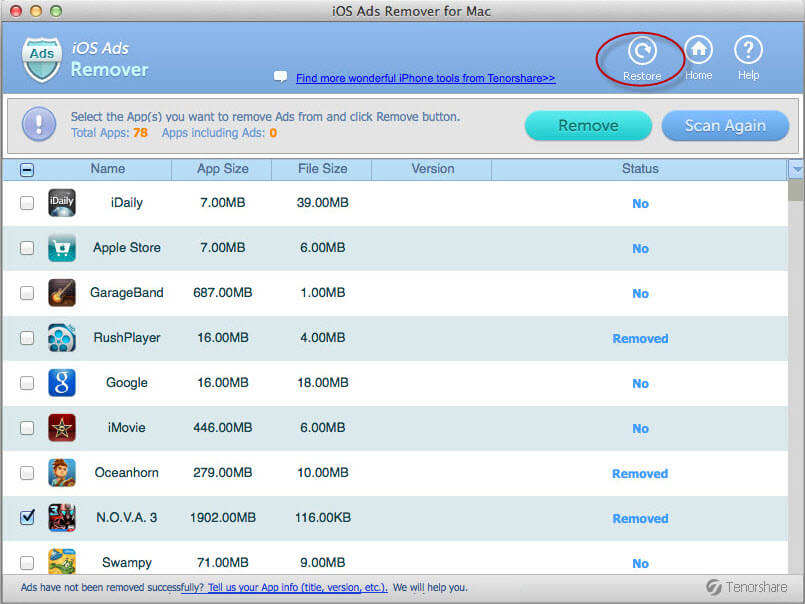Check the iMovie checkbox
This screenshot has height=604, width=805.
pos(27,428)
